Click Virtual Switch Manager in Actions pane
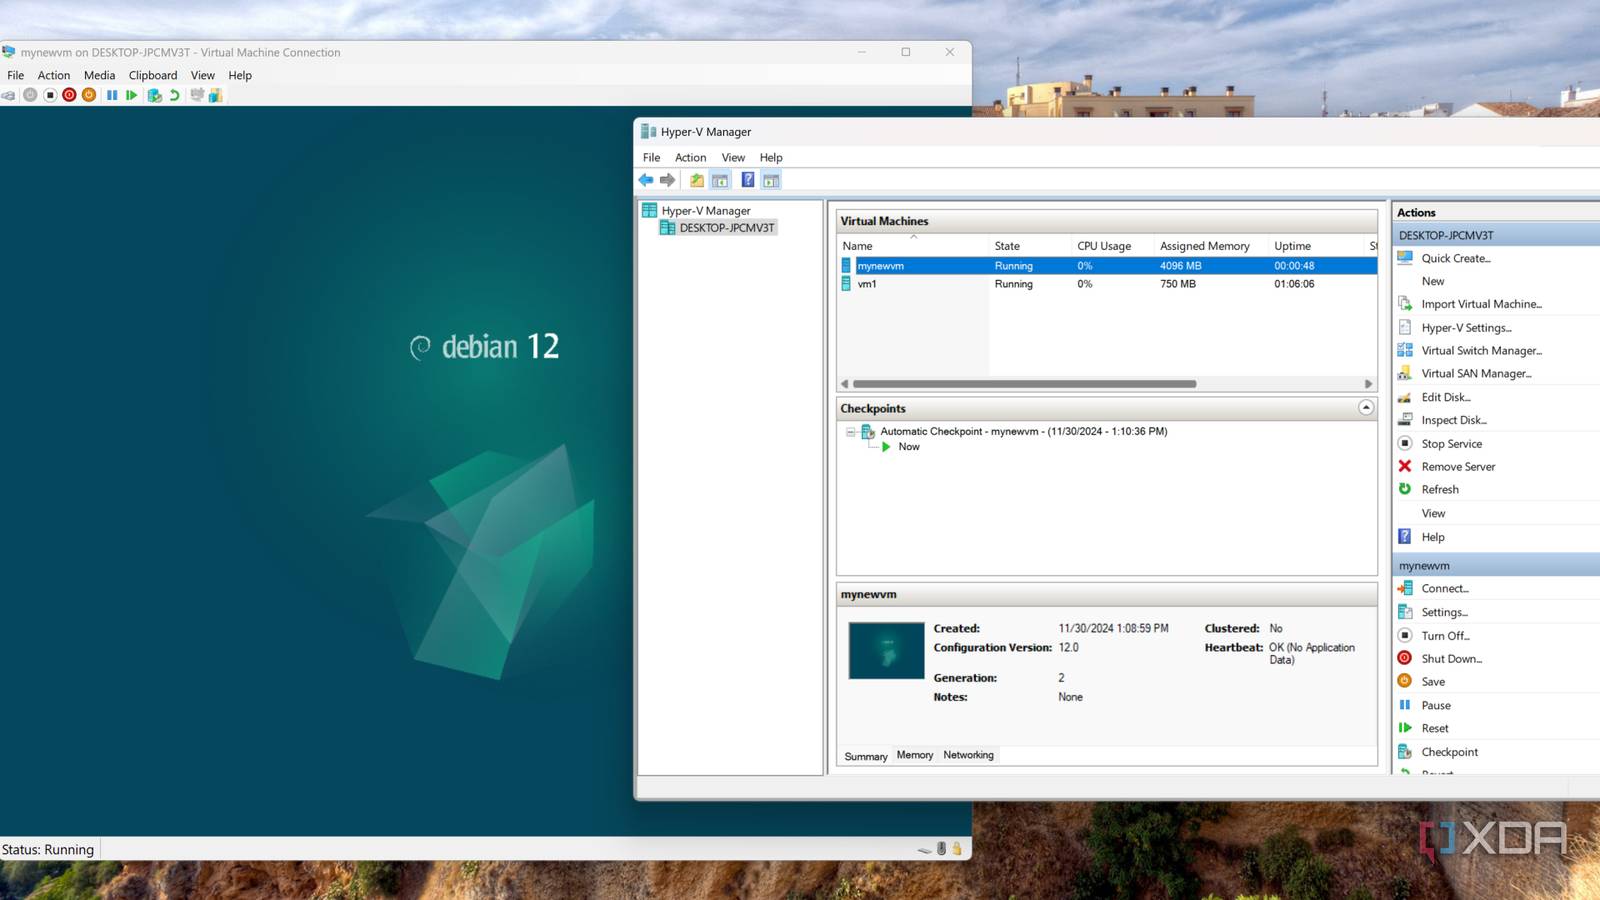The width and height of the screenshot is (1600, 900). (x=1481, y=351)
